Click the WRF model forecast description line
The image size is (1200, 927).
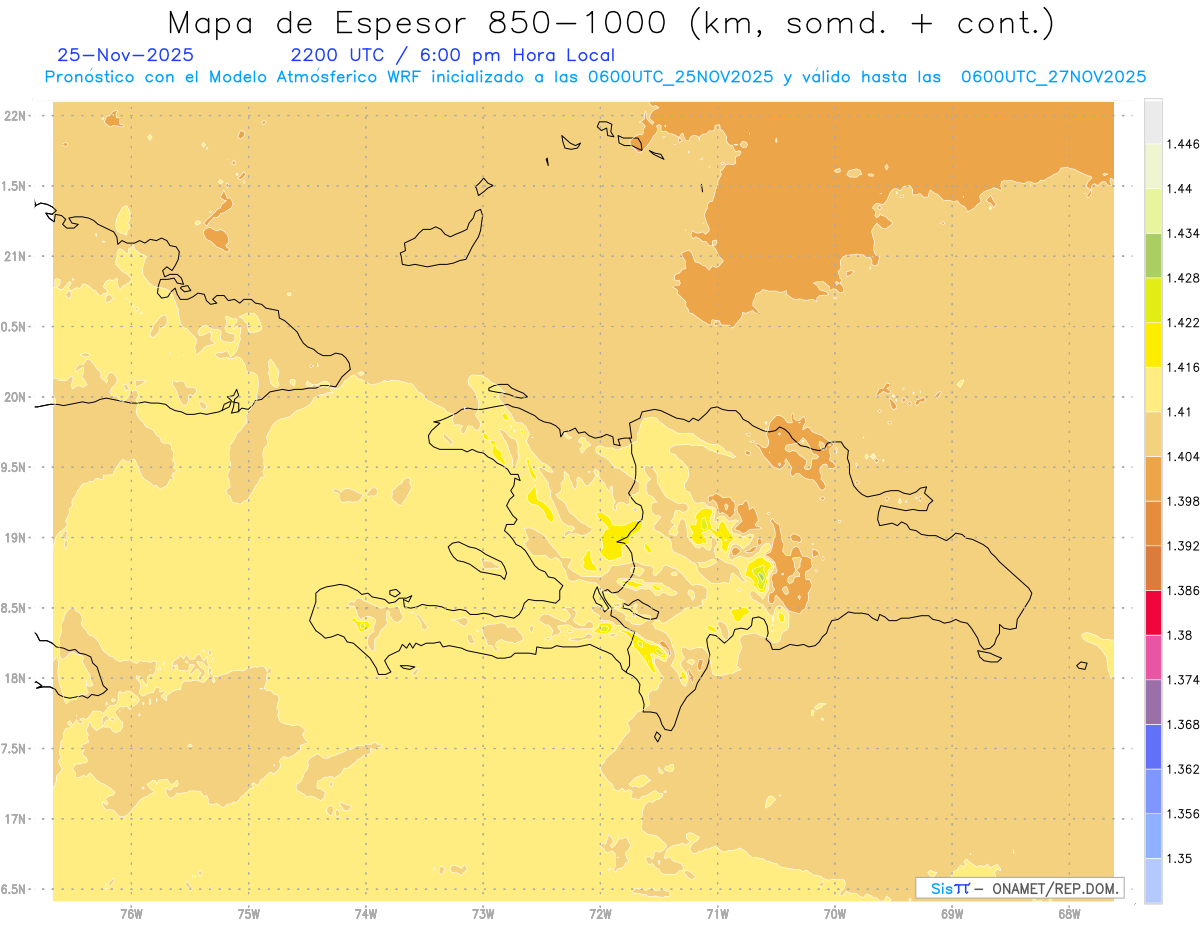pos(595,77)
